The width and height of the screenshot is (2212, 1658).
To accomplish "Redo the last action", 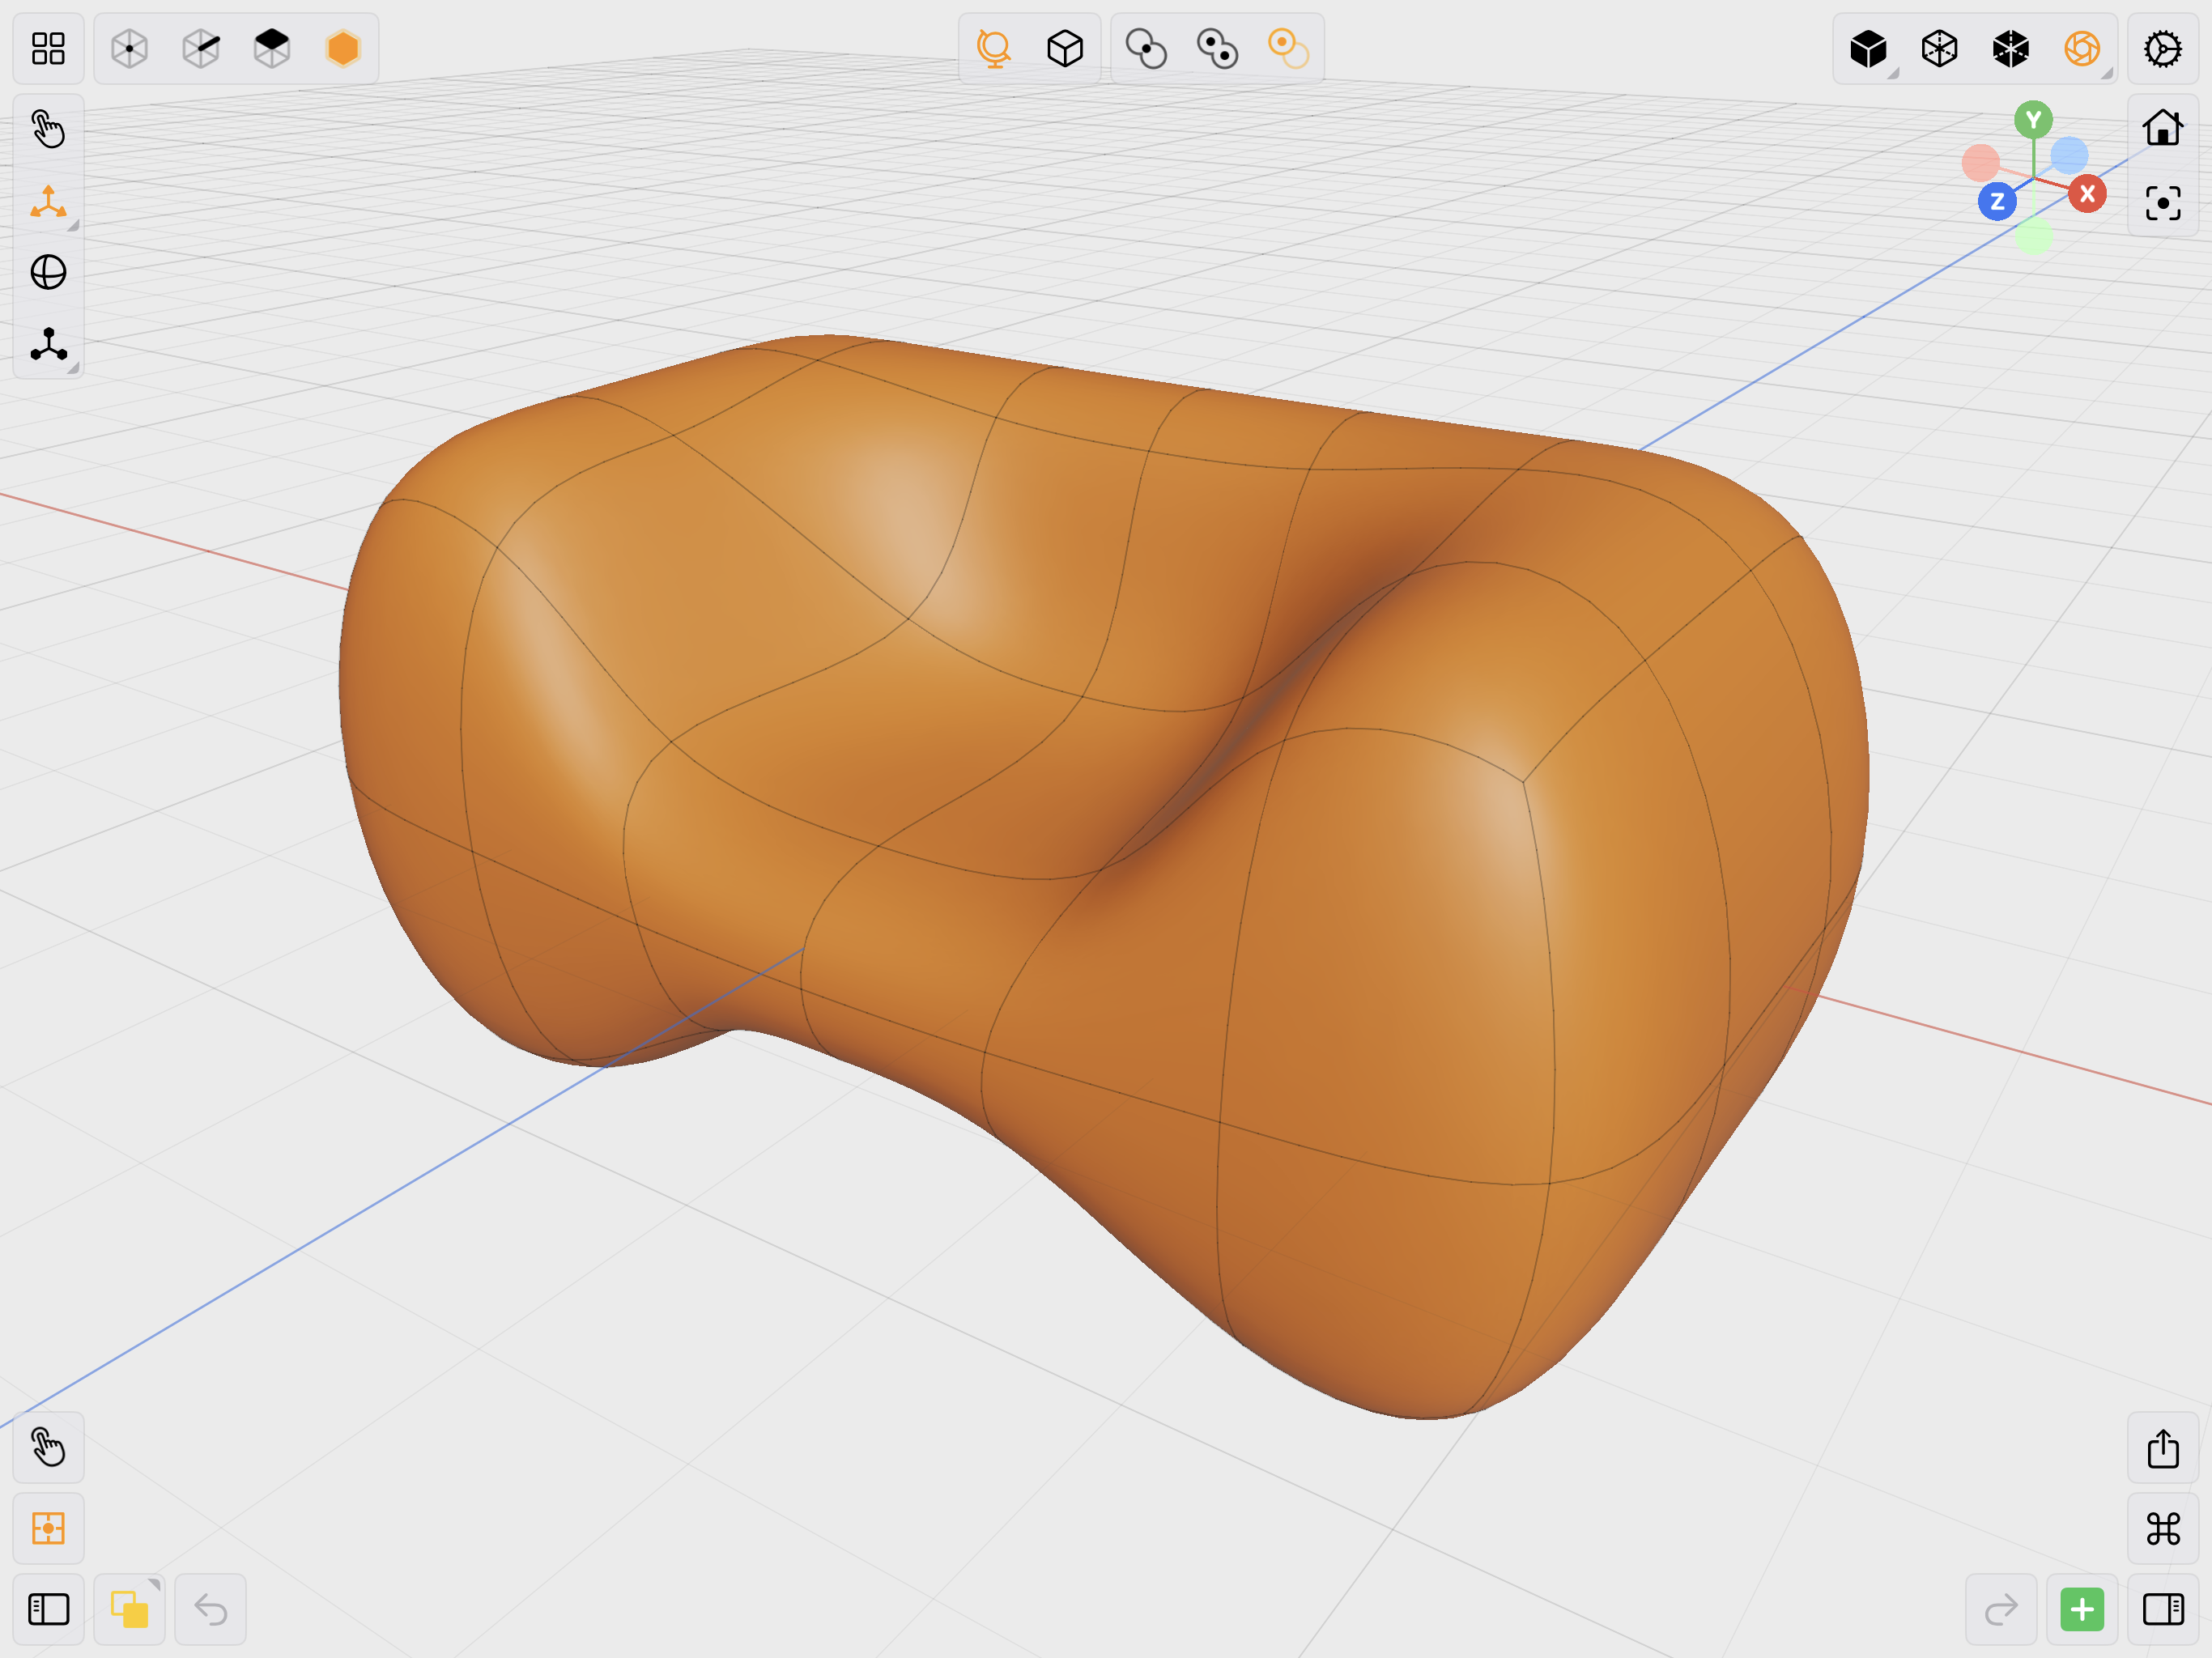I will [2001, 1609].
